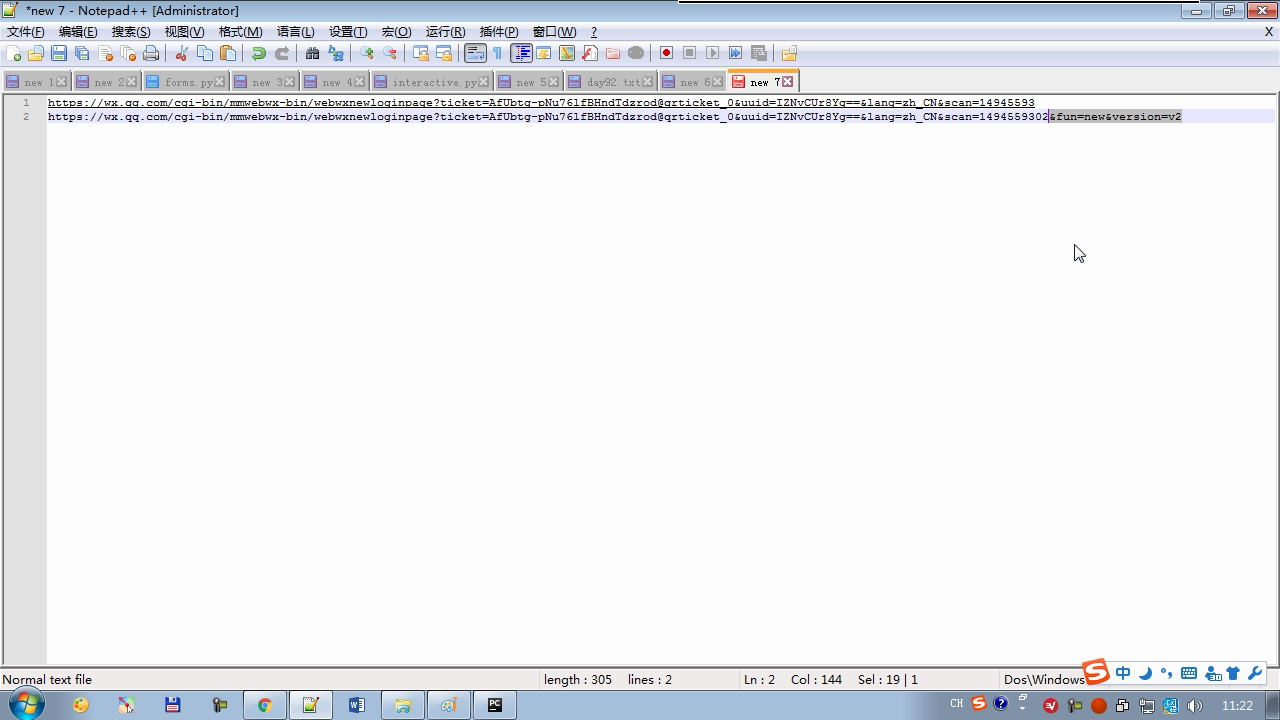
Task: Open the ? help menu
Action: 594,32
